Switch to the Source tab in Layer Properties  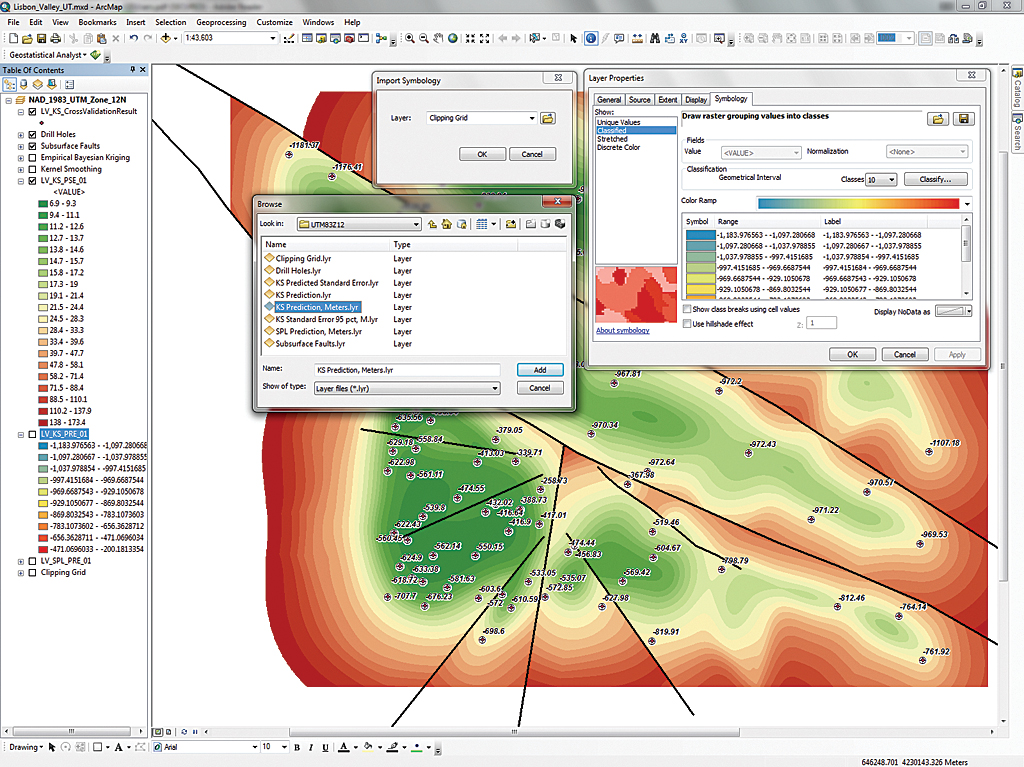click(x=640, y=100)
